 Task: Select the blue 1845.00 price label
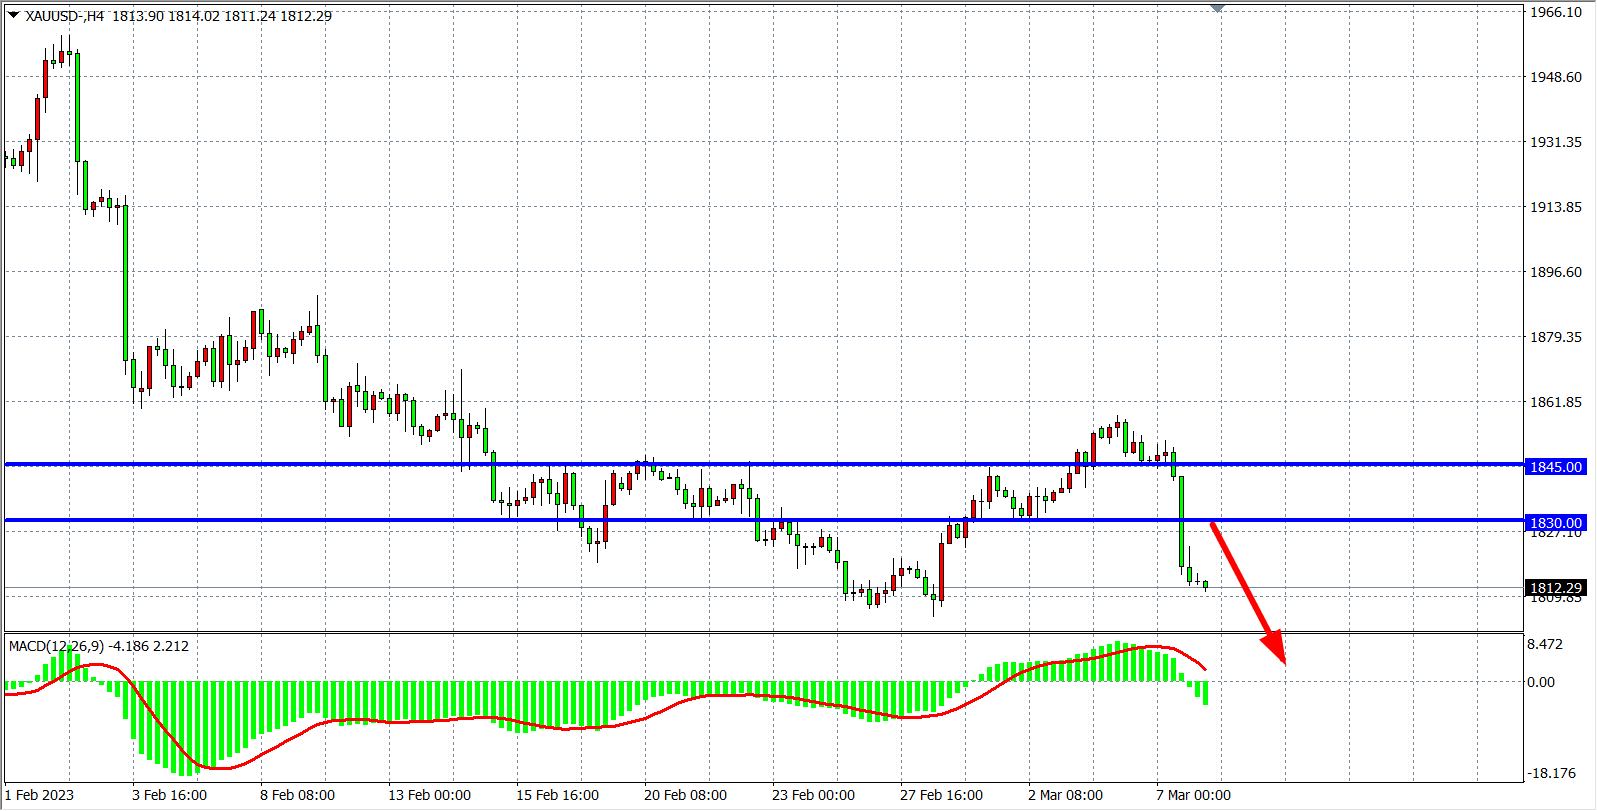point(1555,467)
